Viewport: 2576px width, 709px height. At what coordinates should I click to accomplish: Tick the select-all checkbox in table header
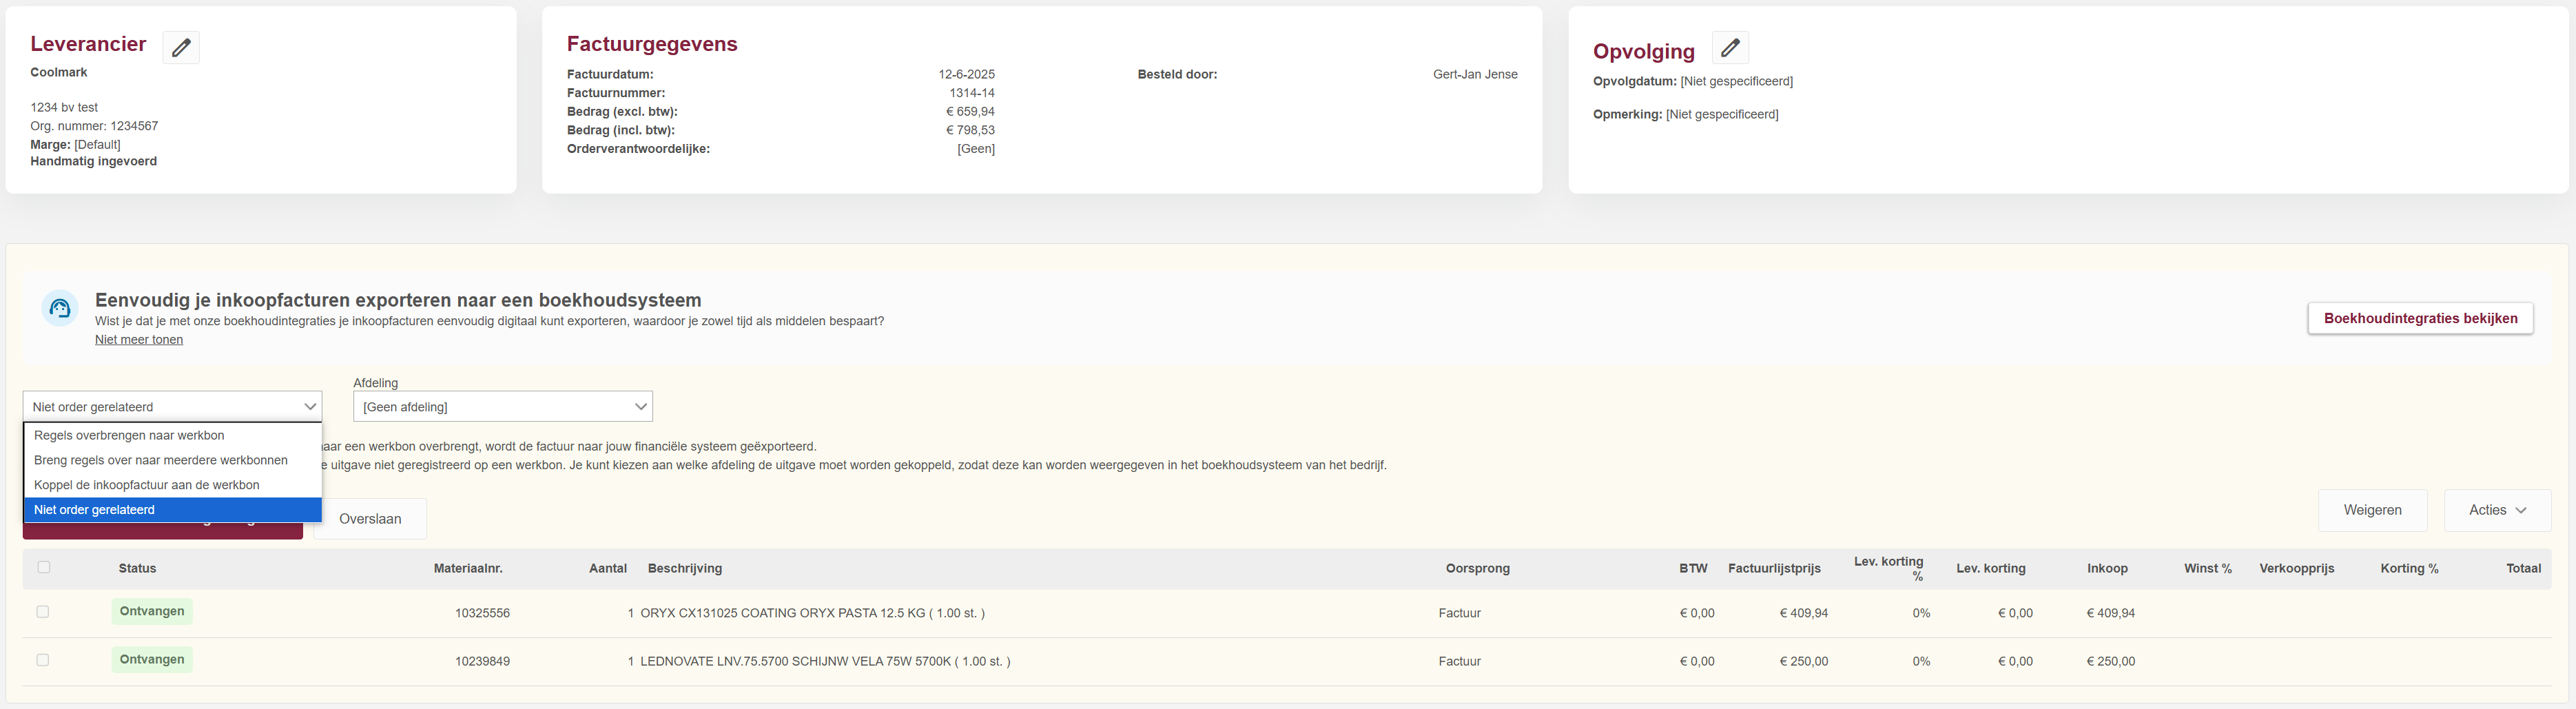click(x=44, y=567)
